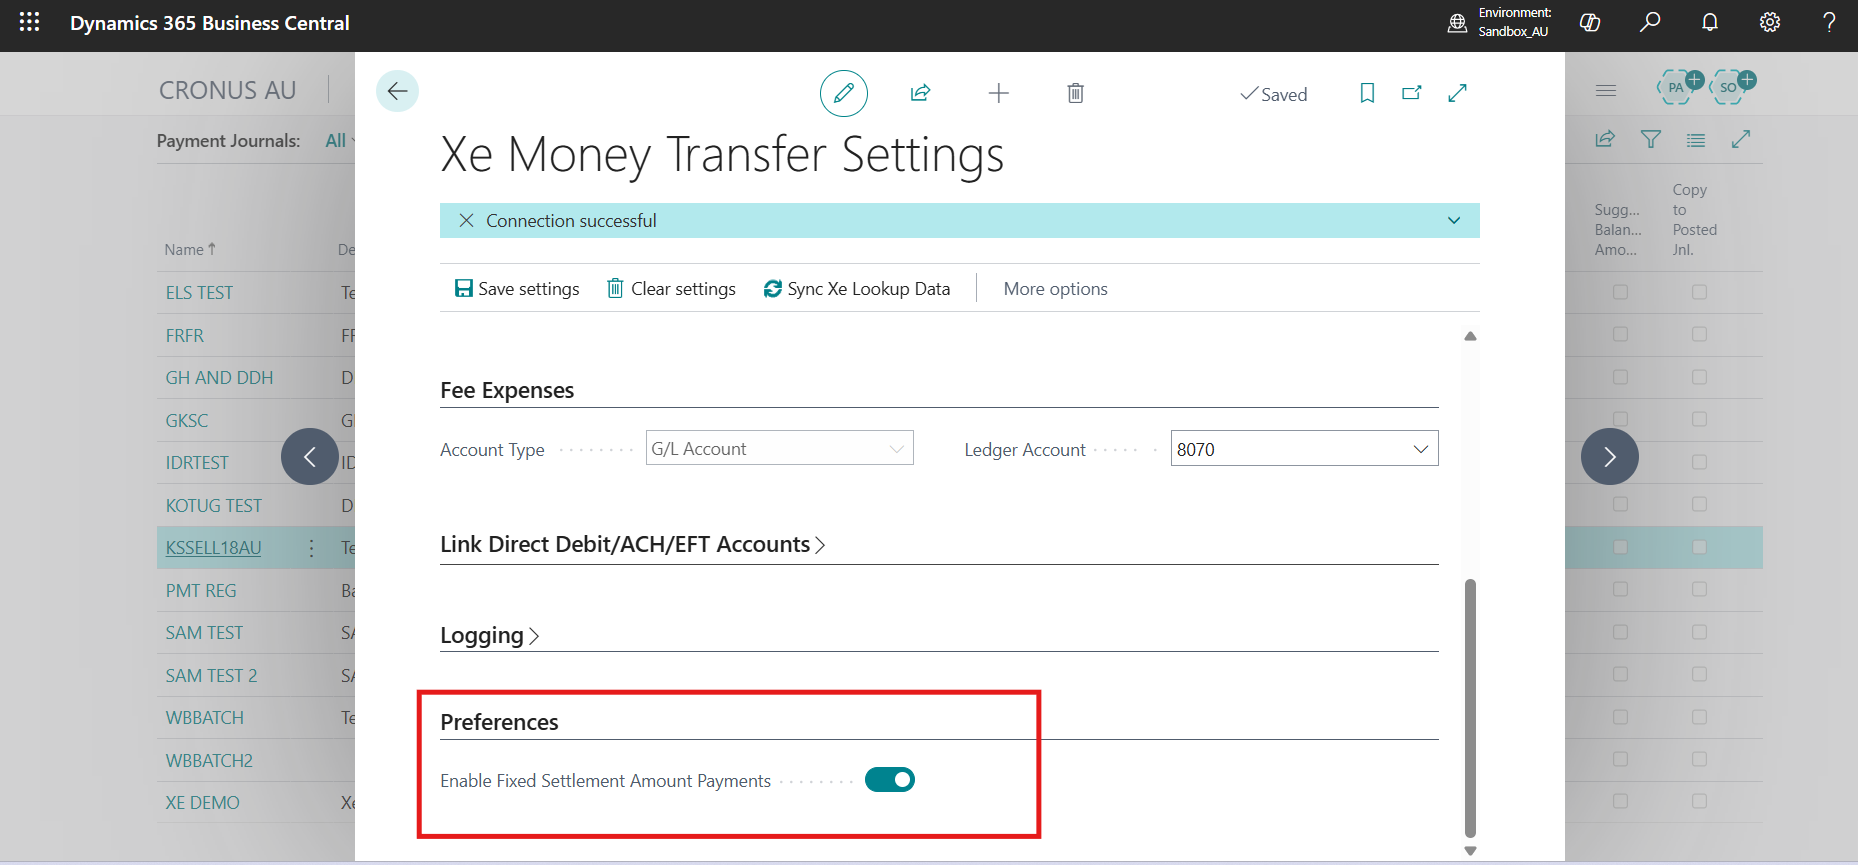
Task: Open page in new window icon
Action: pyautogui.click(x=1412, y=93)
